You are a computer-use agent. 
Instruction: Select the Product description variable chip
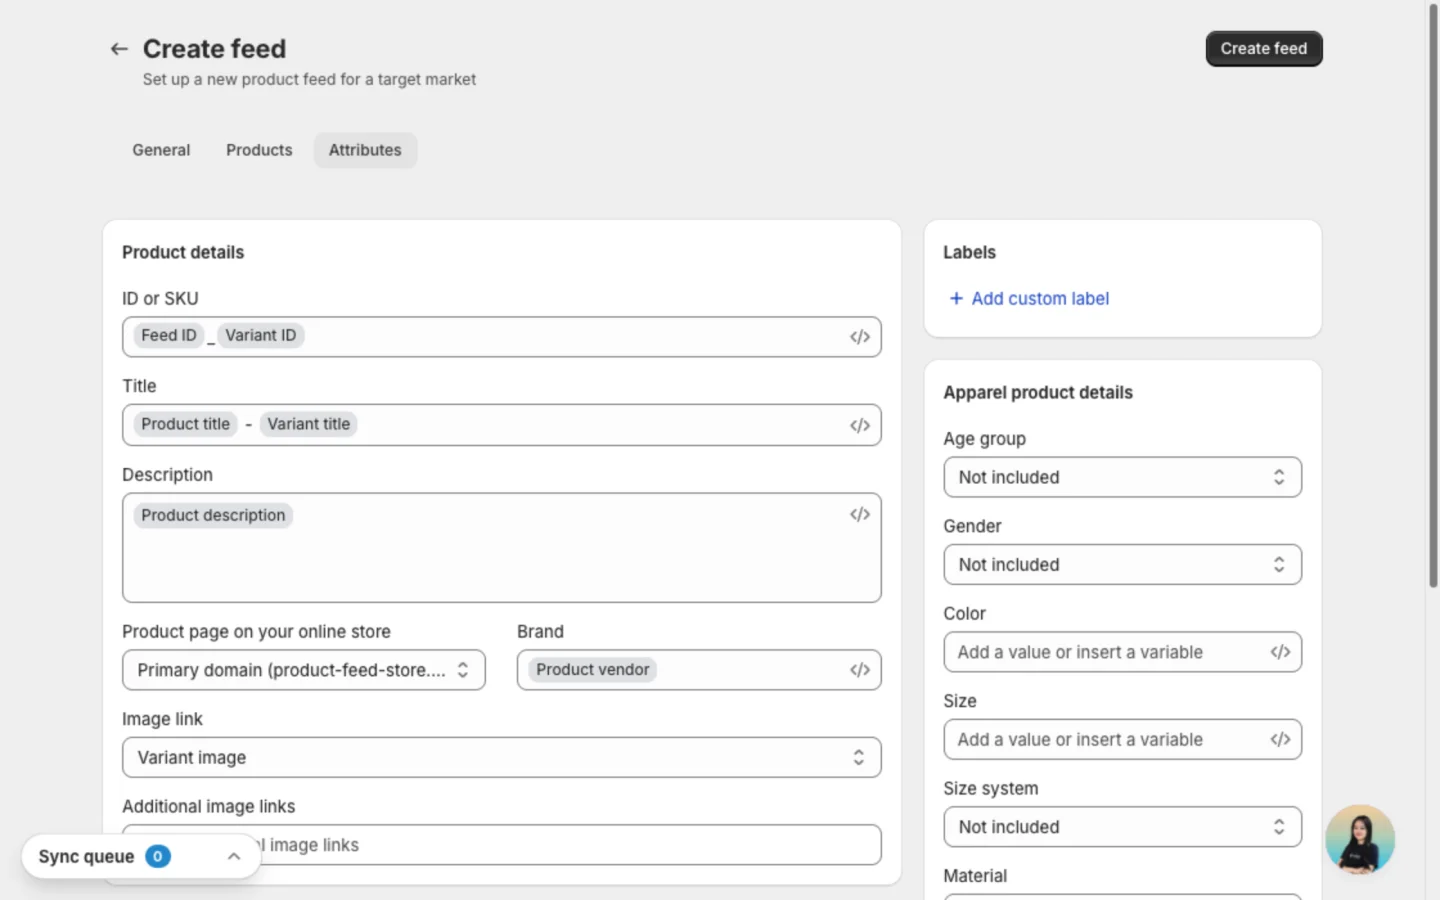213,515
